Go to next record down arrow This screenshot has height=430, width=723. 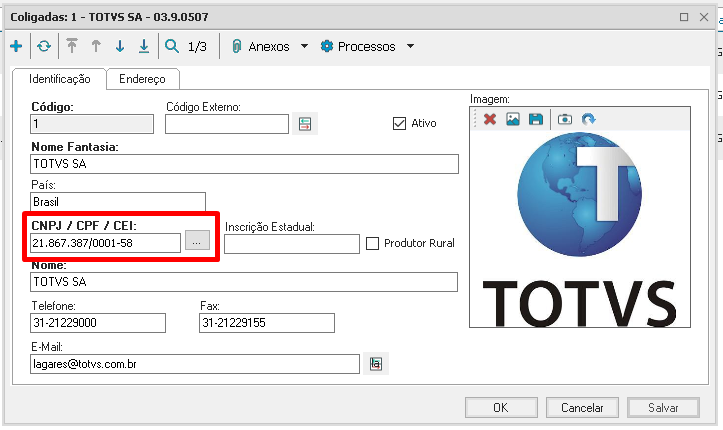[x=120, y=46]
